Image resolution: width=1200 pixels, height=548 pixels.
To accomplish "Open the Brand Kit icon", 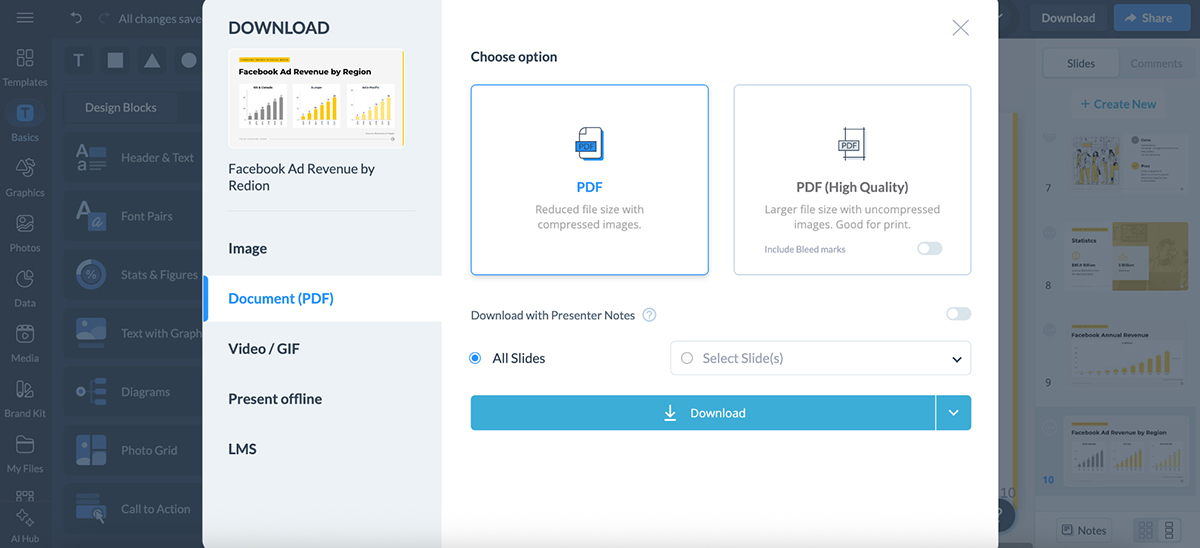I will click(x=25, y=390).
